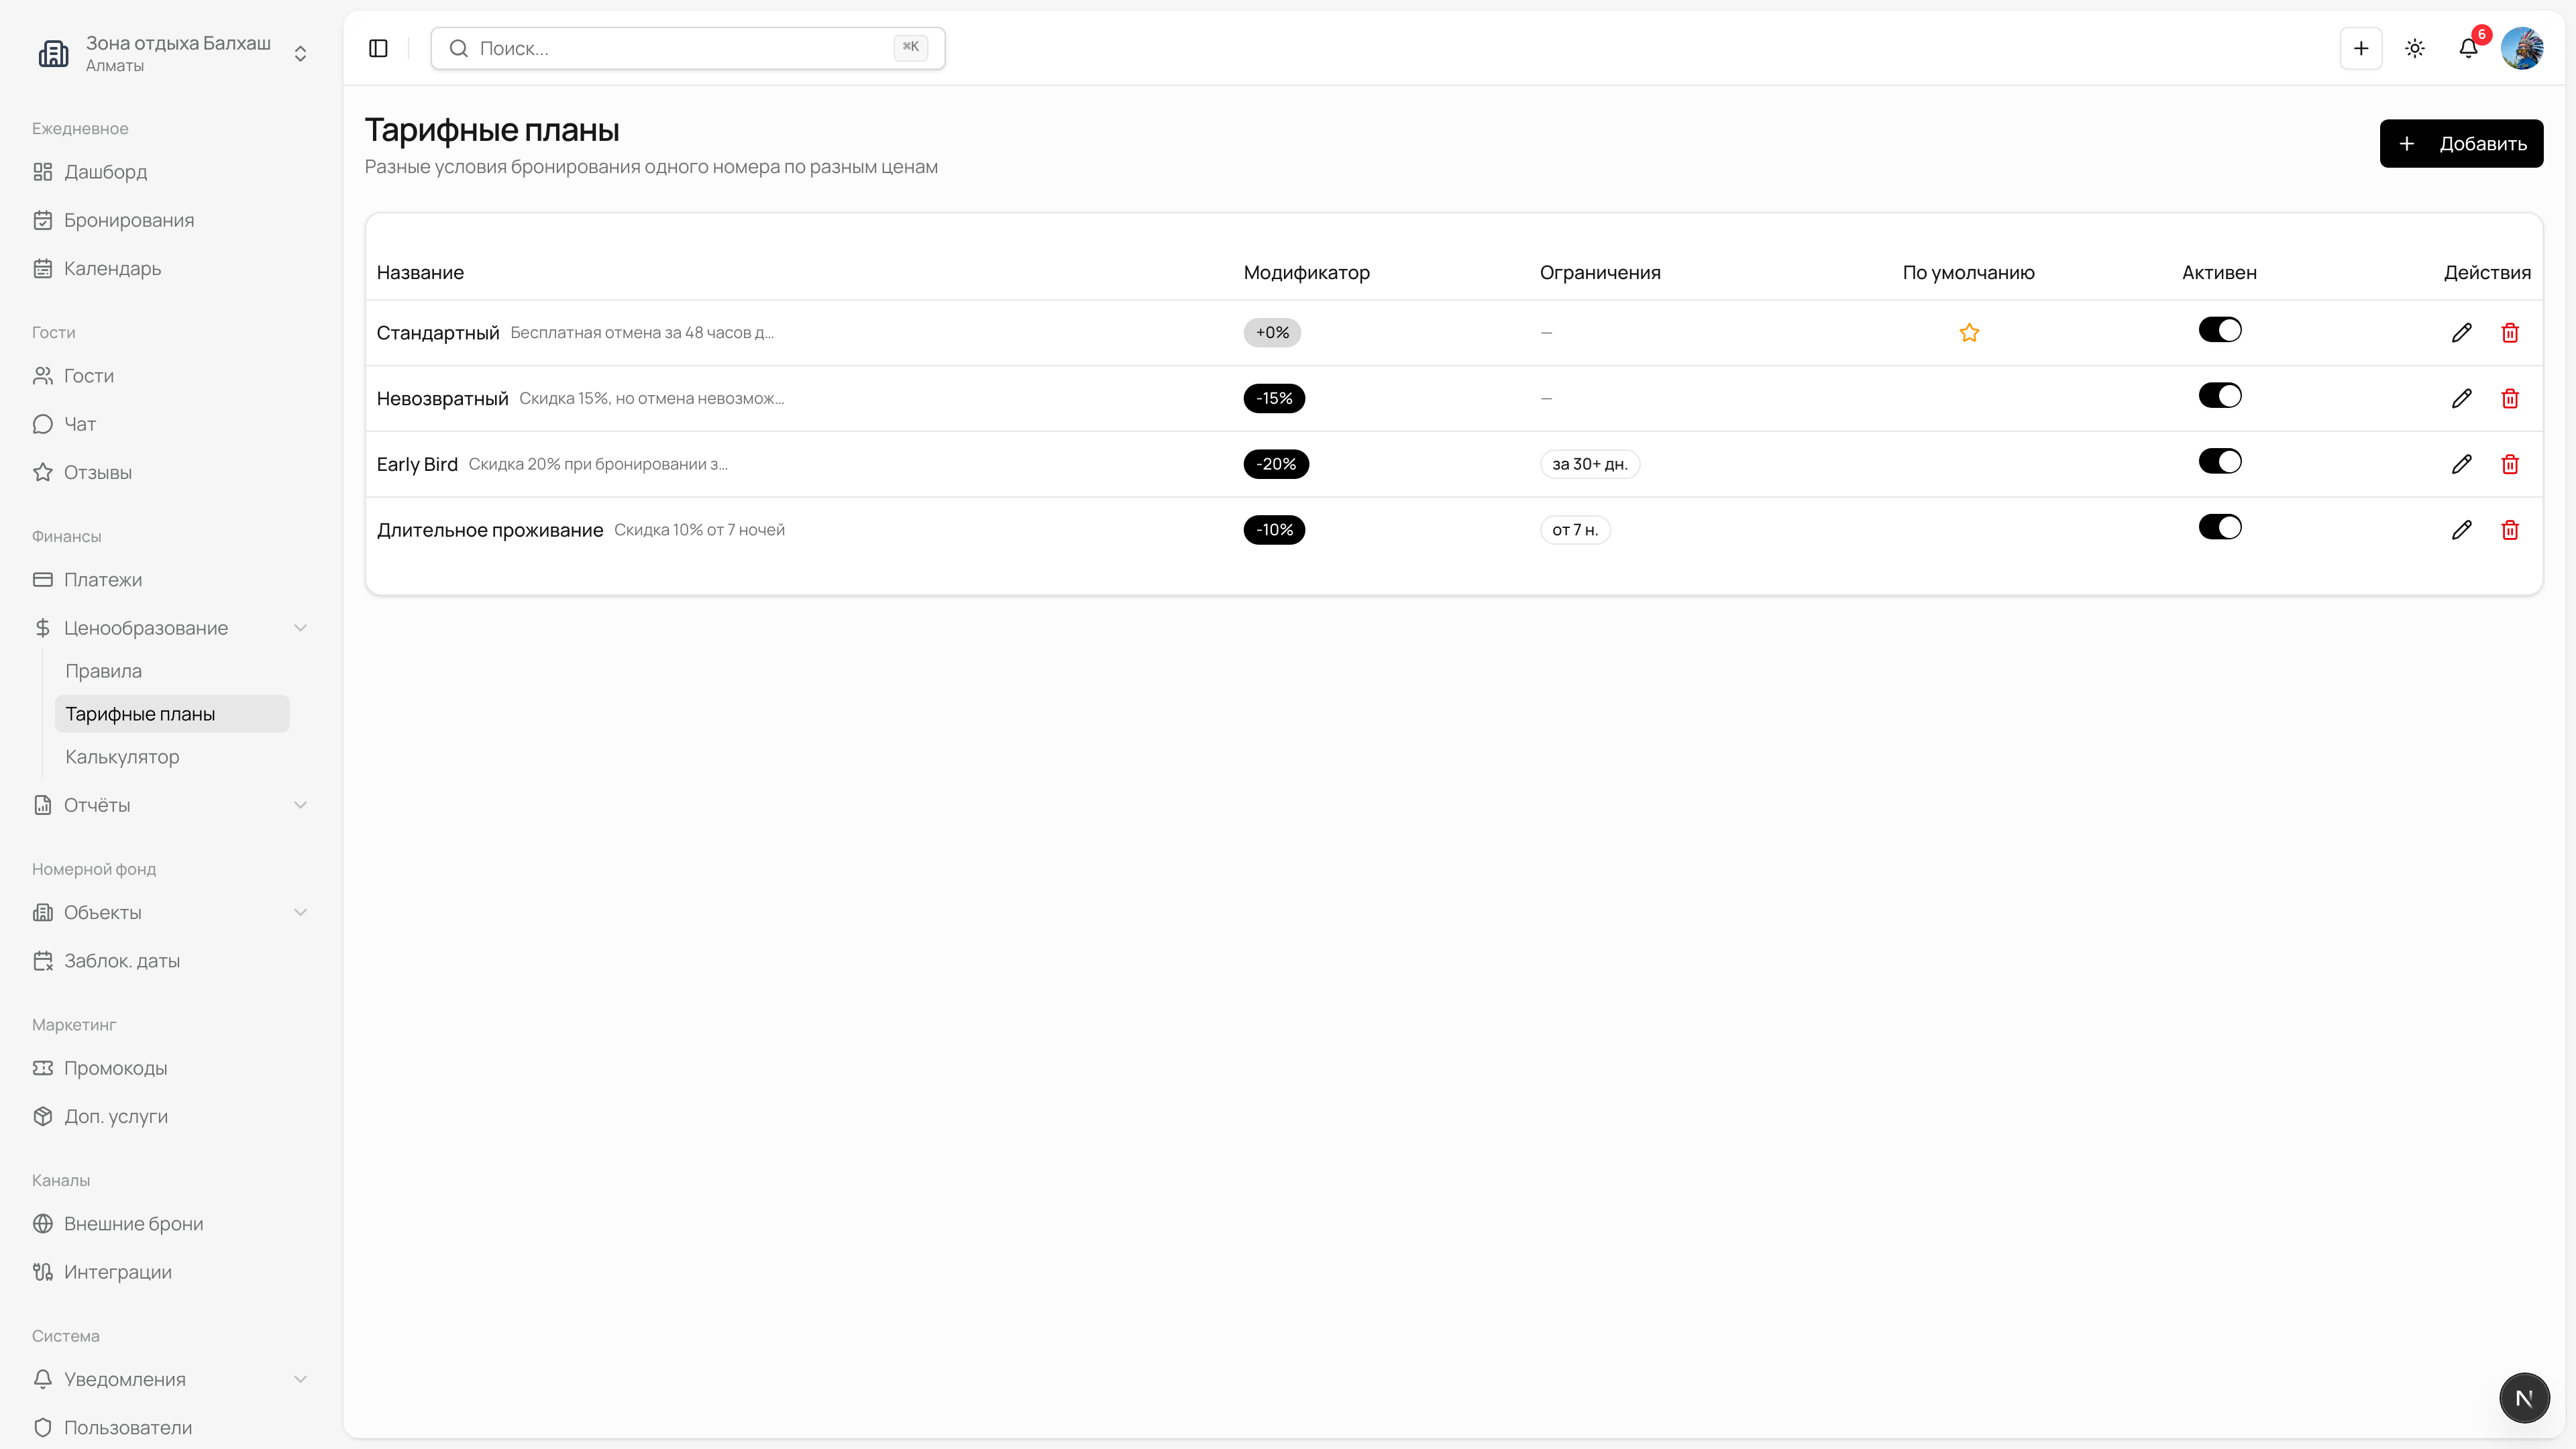2576x1449 pixels.
Task: Open the user avatar profile menu
Action: (x=2521, y=48)
